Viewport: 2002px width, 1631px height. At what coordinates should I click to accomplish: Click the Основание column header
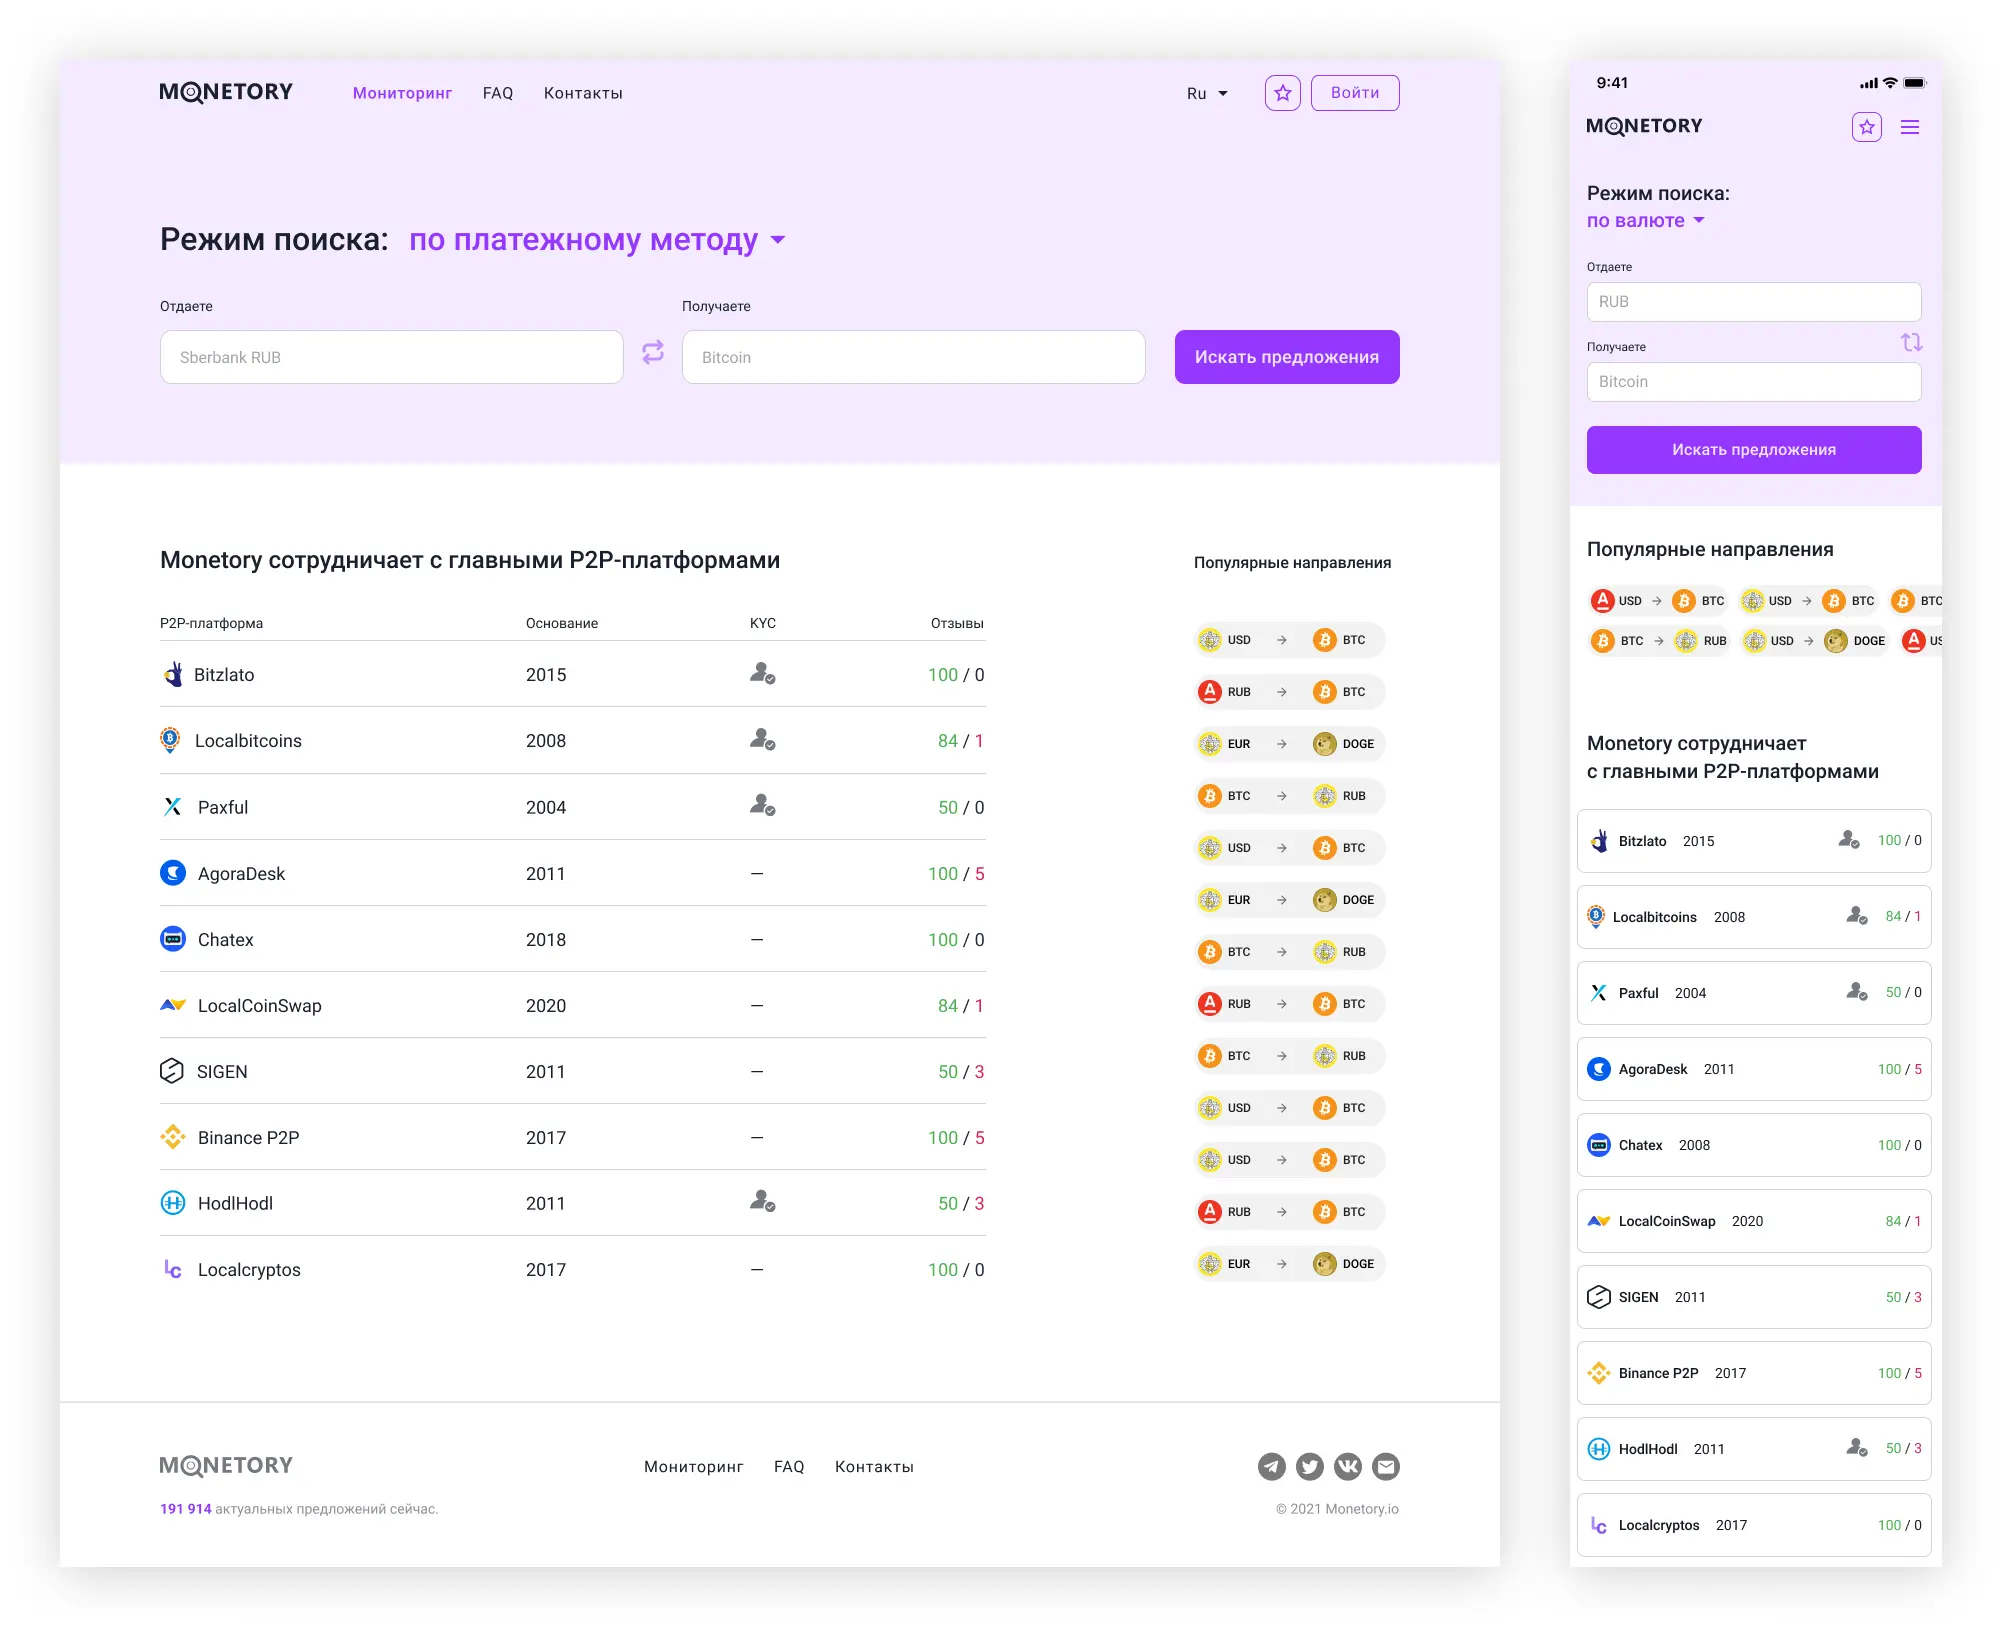coord(562,623)
